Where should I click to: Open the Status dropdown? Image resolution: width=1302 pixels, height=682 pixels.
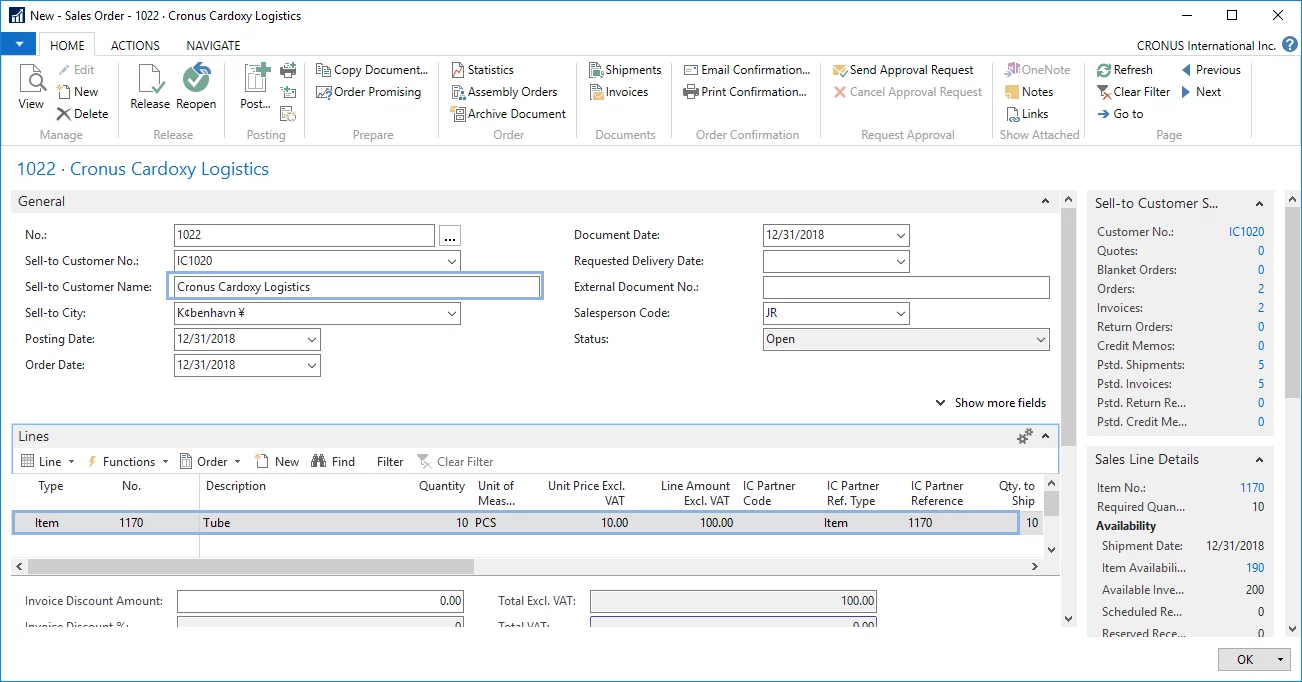tap(1040, 340)
